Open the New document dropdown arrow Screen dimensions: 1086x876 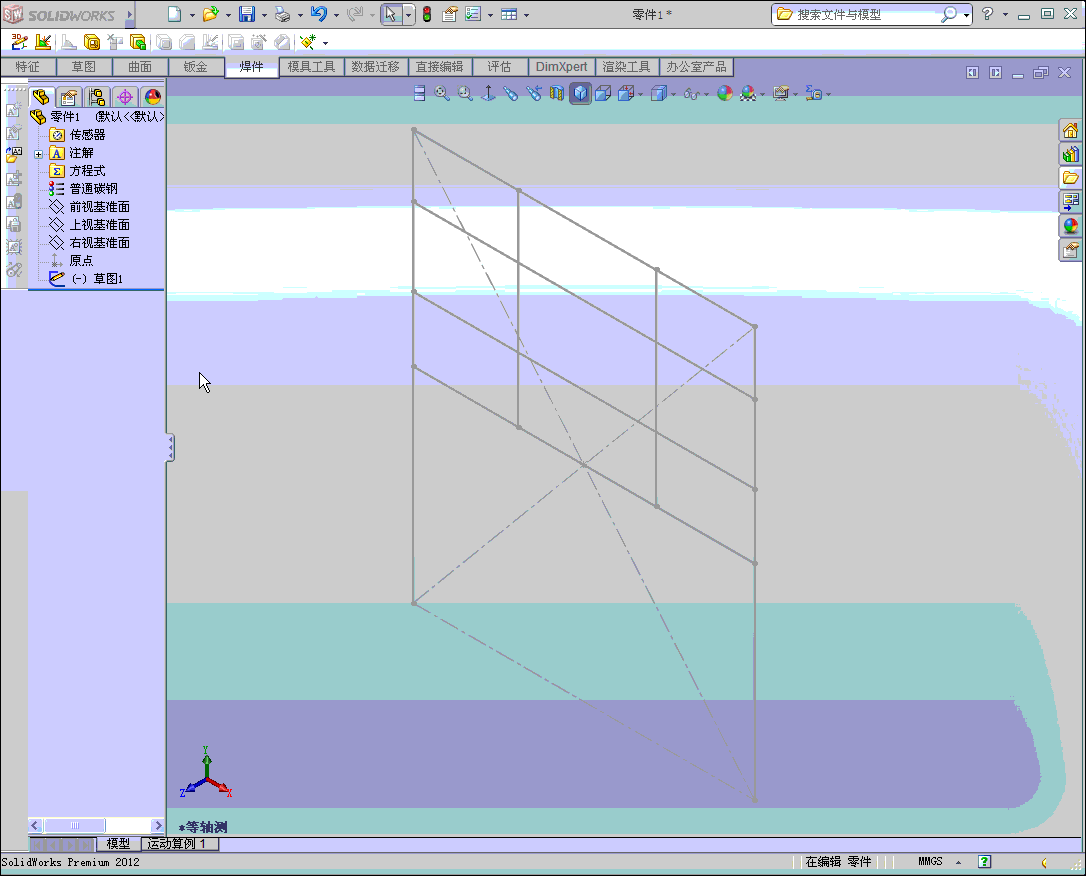pyautogui.click(x=192, y=15)
